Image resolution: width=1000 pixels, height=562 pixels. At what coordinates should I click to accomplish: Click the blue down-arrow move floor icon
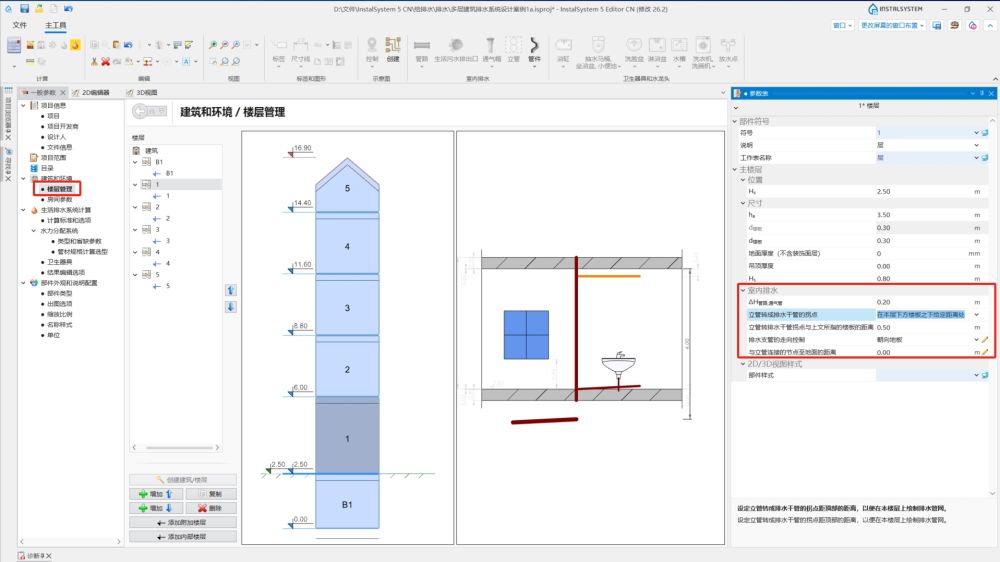tap(231, 307)
